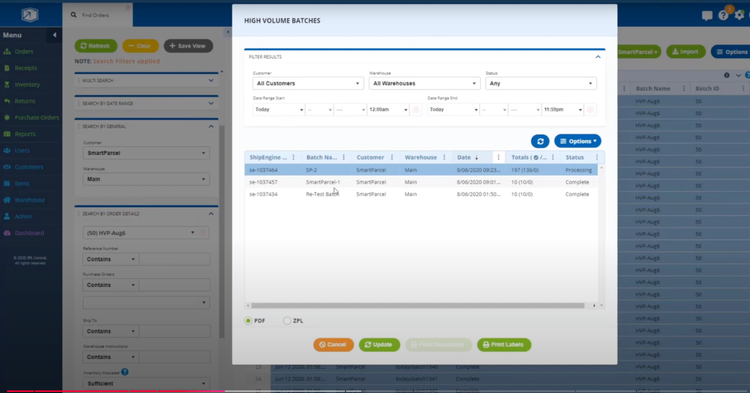Open Customers in the side menu
750x393 pixels.
point(29,167)
